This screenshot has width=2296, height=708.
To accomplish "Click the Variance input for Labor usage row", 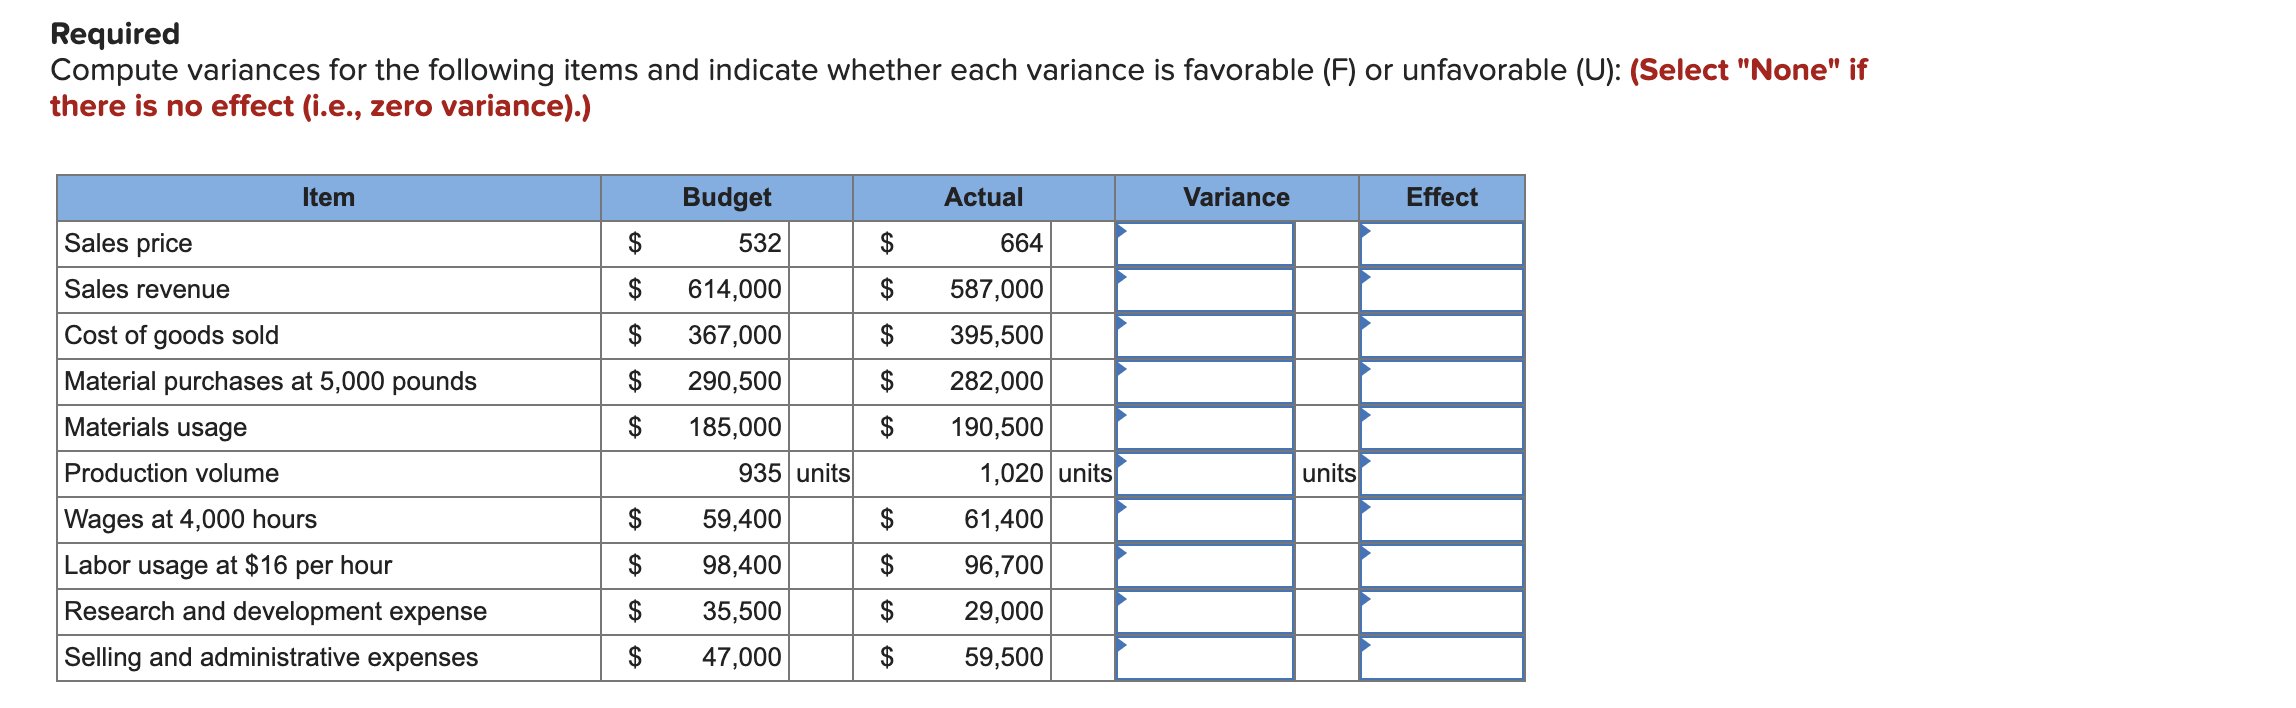I will coord(1205,565).
